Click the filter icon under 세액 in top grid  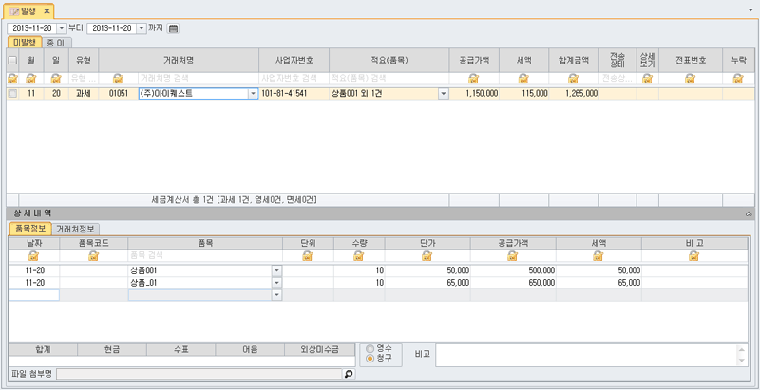point(523,78)
